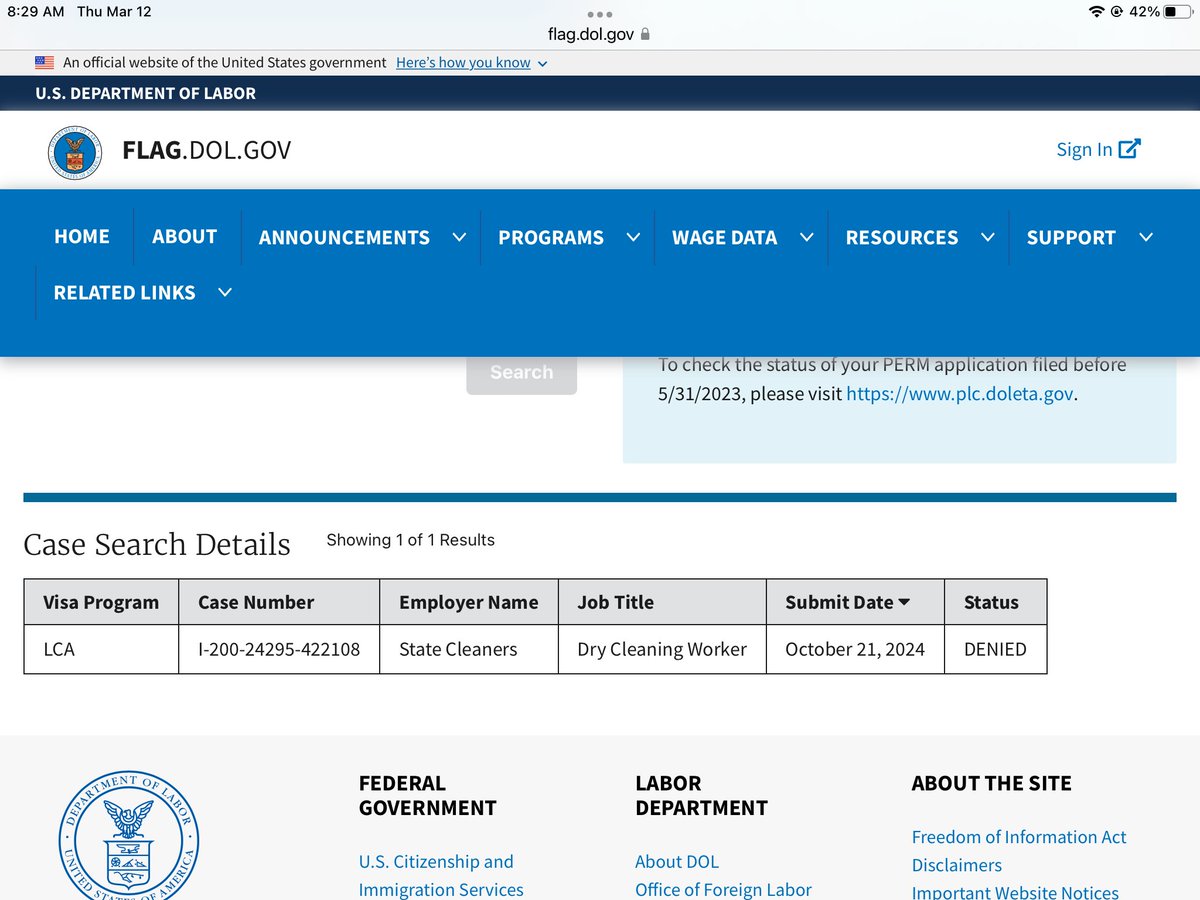Click the Department of Labor seal logo in header
Viewport: 1200px width, 900px height.
point(77,152)
